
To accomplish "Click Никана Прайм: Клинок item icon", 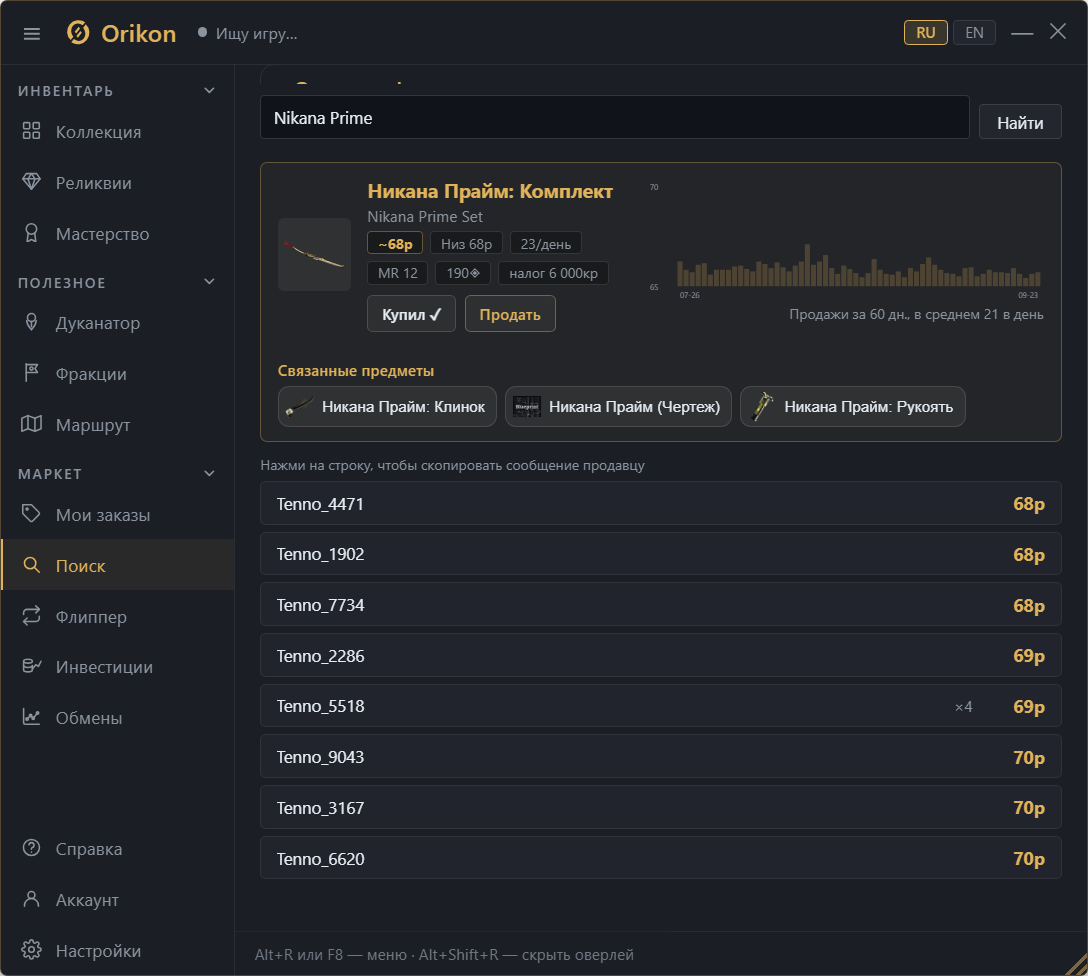I will (x=299, y=406).
